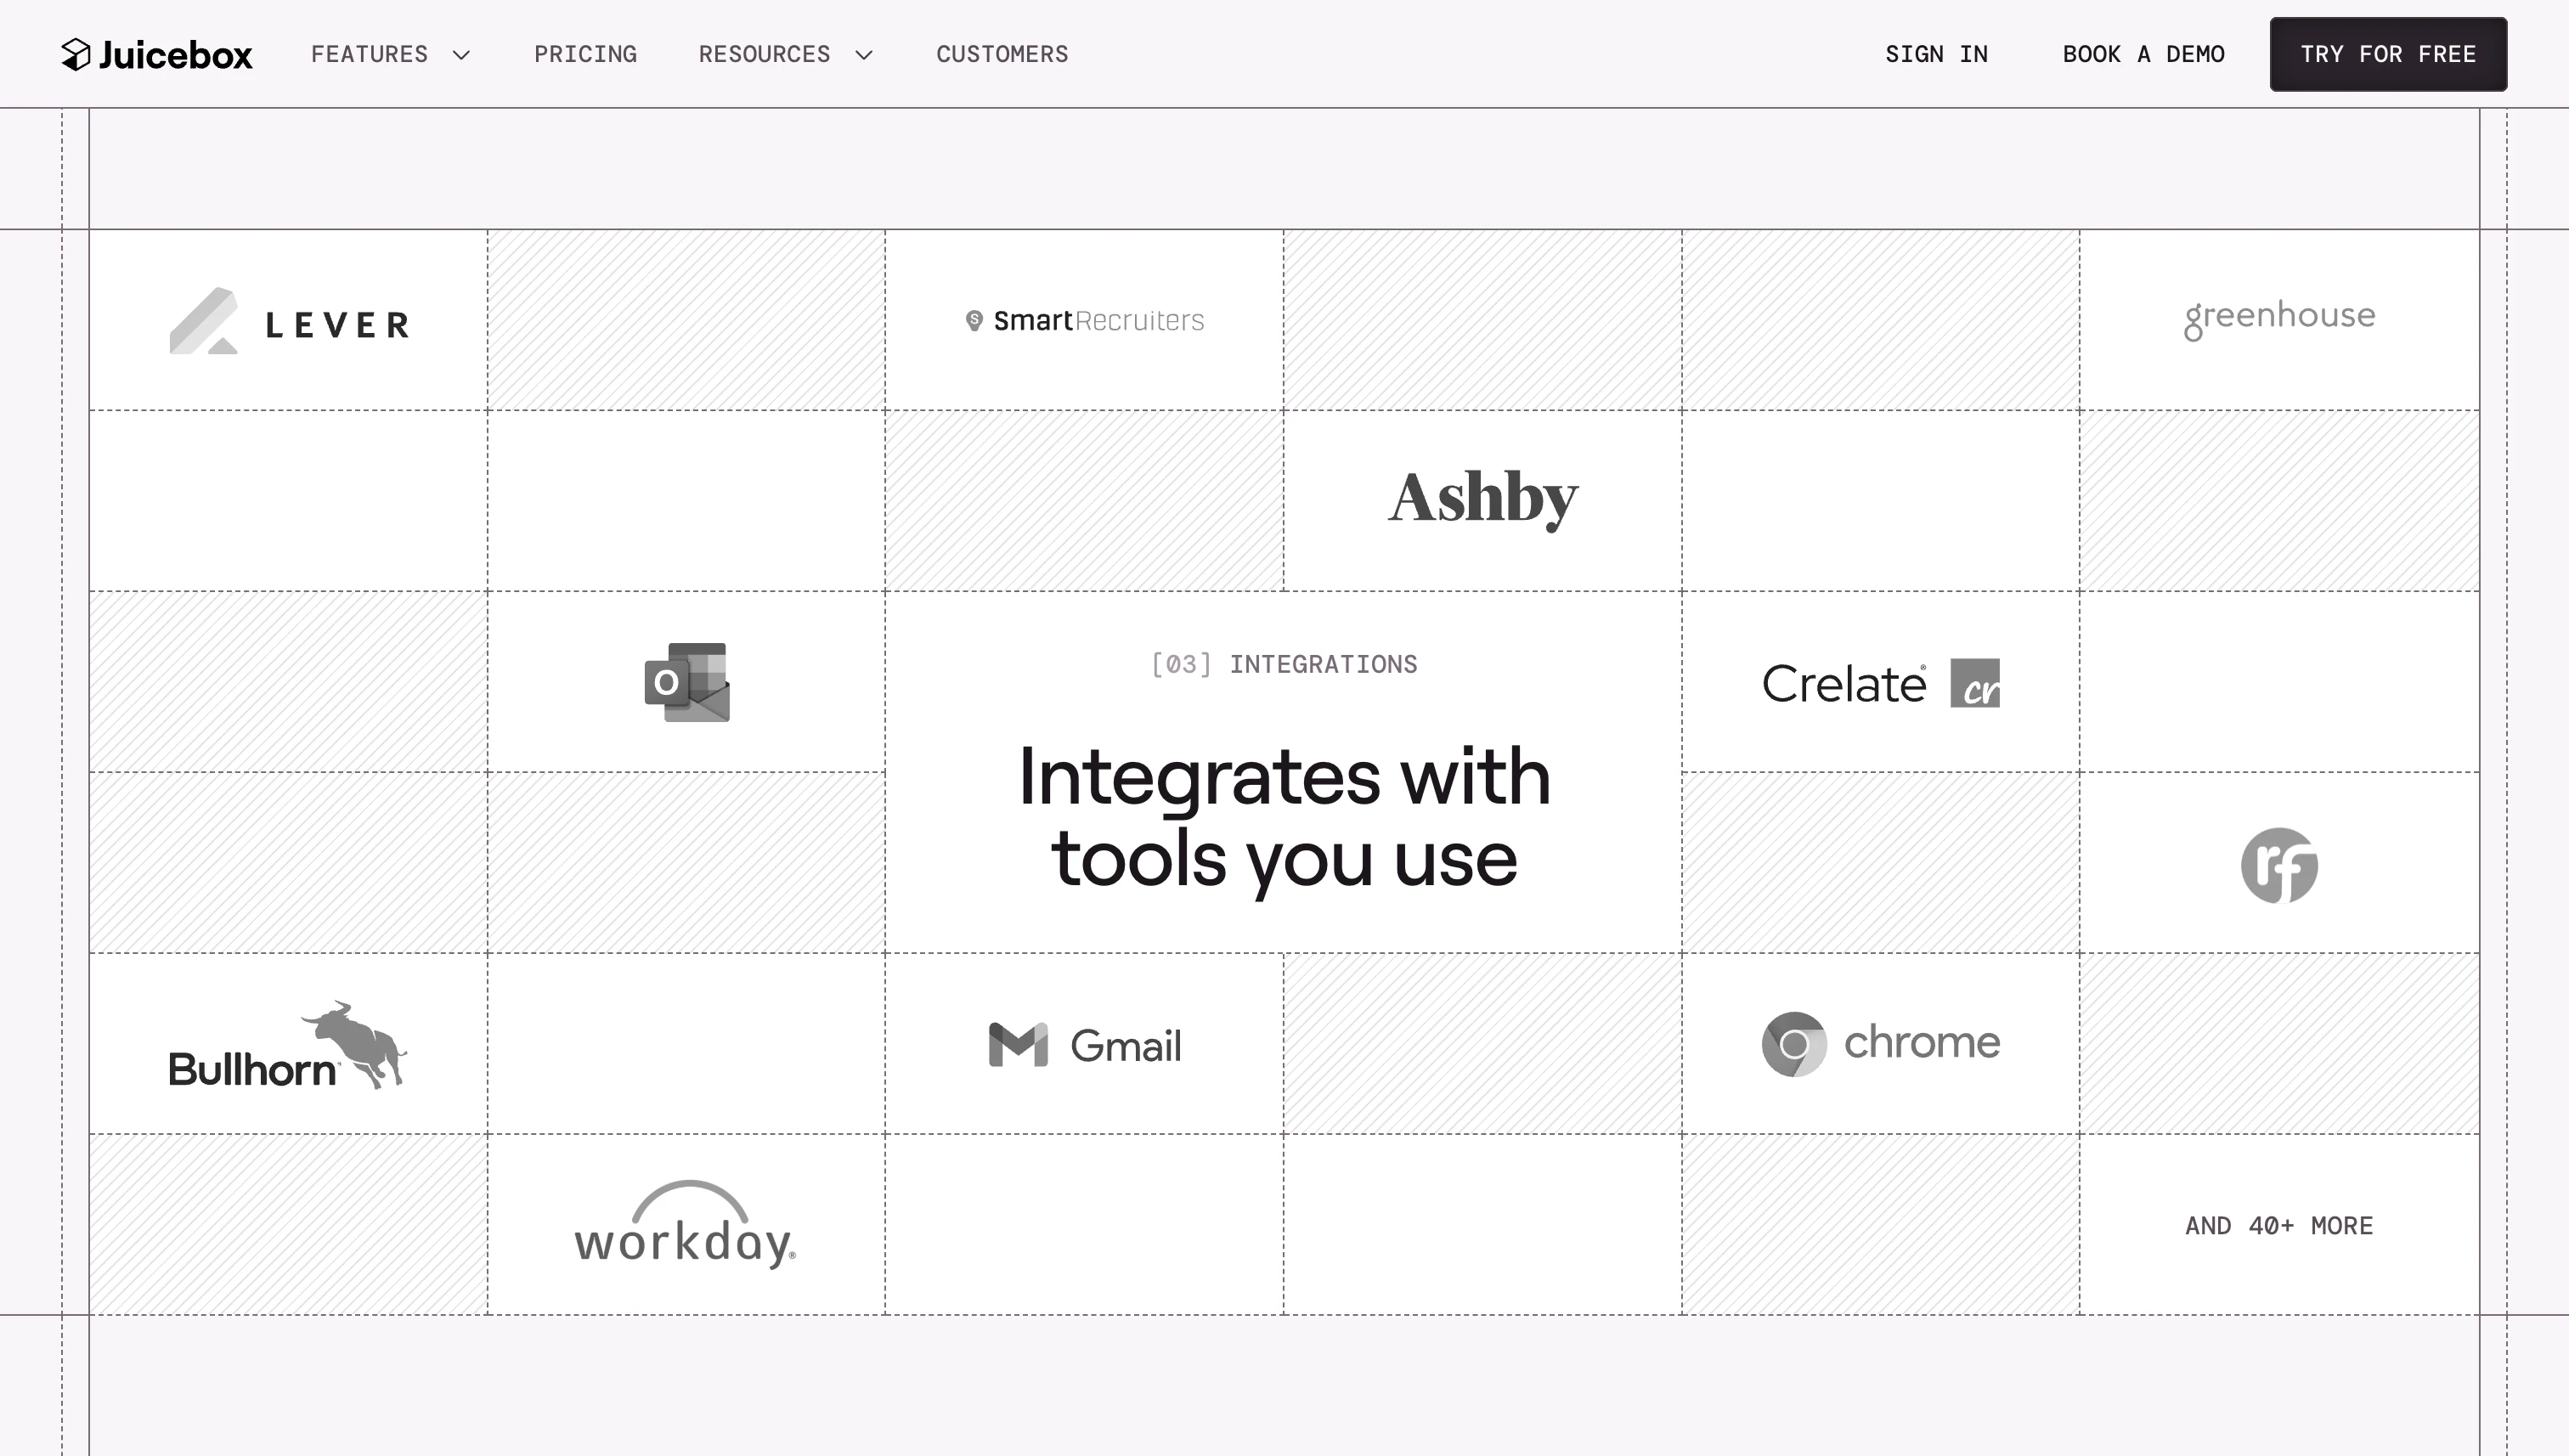
Task: Select the Lever integration logo
Action: pyautogui.click(x=289, y=321)
